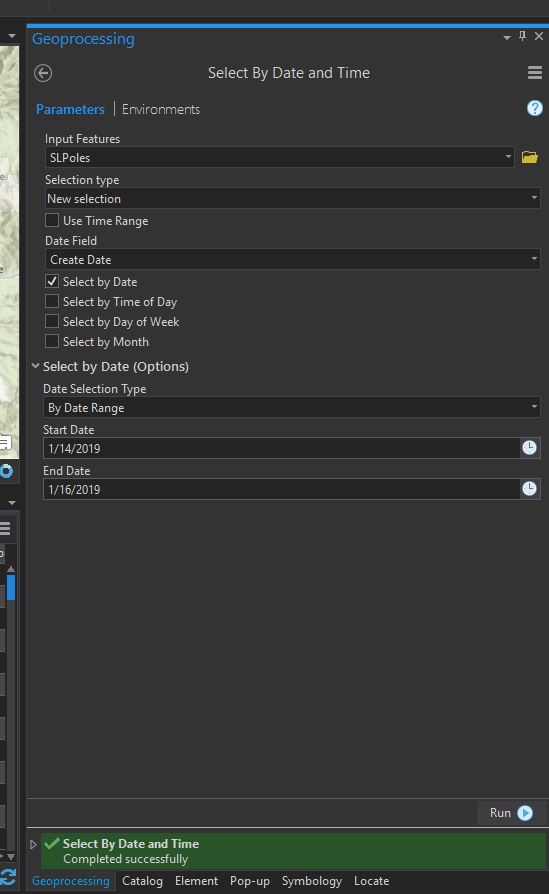This screenshot has height=894, width=549.
Task: Enable Select by Time of Day
Action: click(52, 301)
